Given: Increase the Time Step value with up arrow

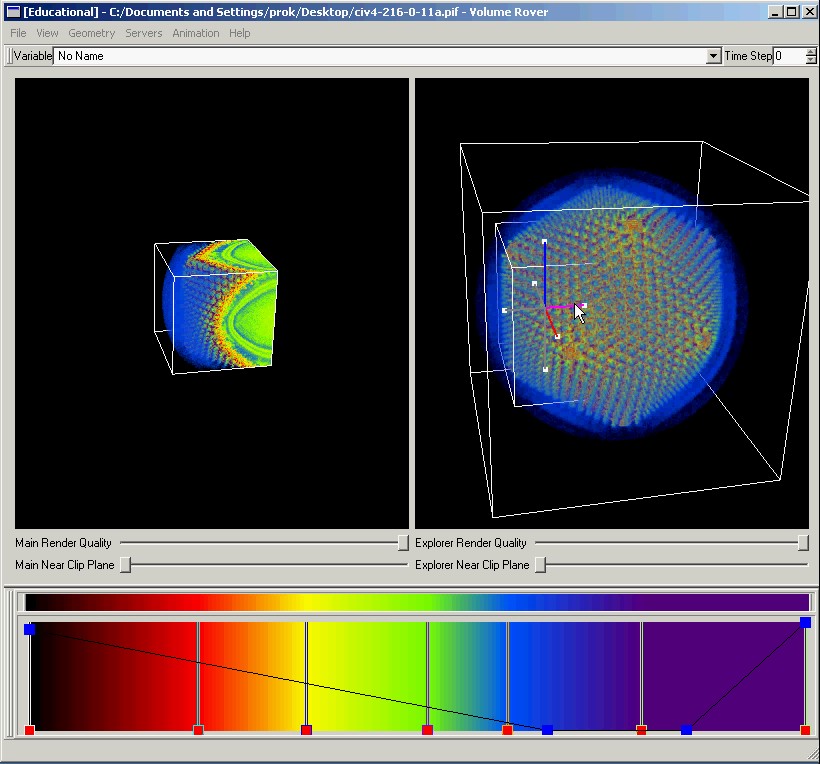Looking at the screenshot, I should click(x=811, y=52).
